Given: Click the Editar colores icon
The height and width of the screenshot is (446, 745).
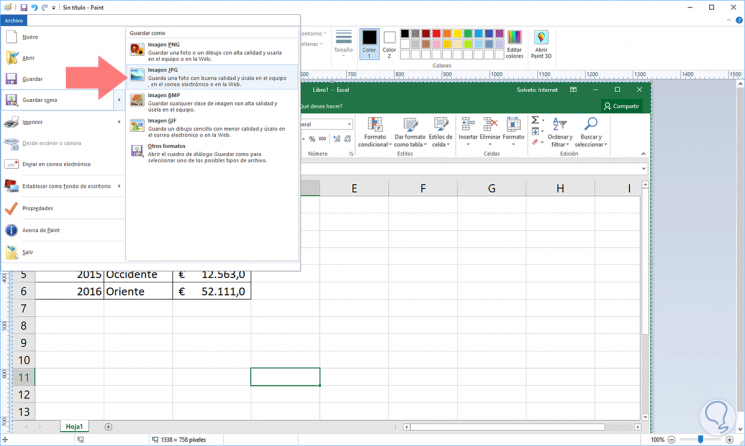Looking at the screenshot, I should 514,44.
